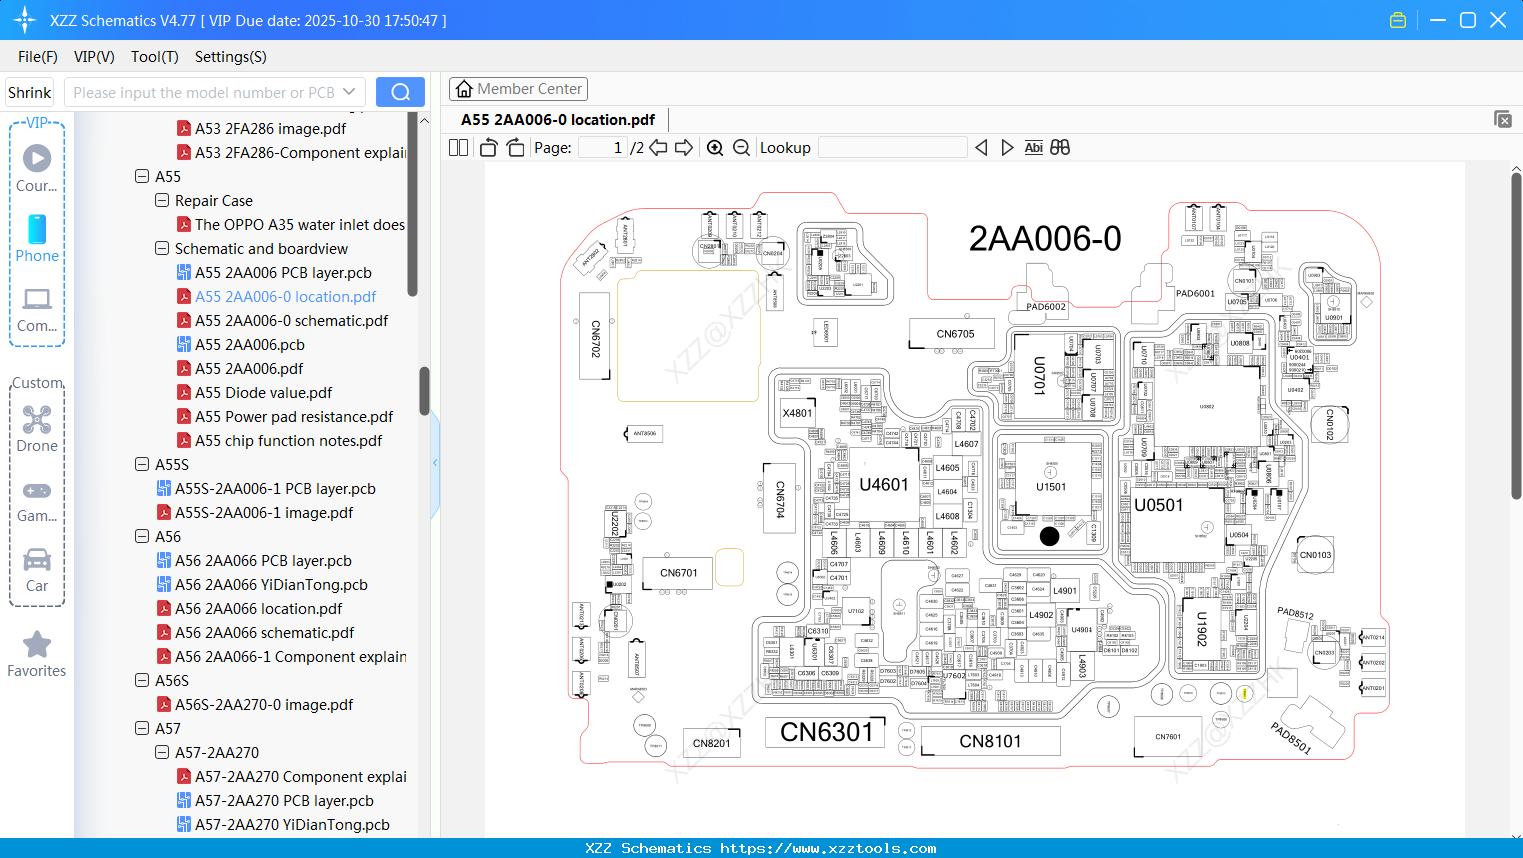Click inside the Page number input field

pyautogui.click(x=604, y=147)
